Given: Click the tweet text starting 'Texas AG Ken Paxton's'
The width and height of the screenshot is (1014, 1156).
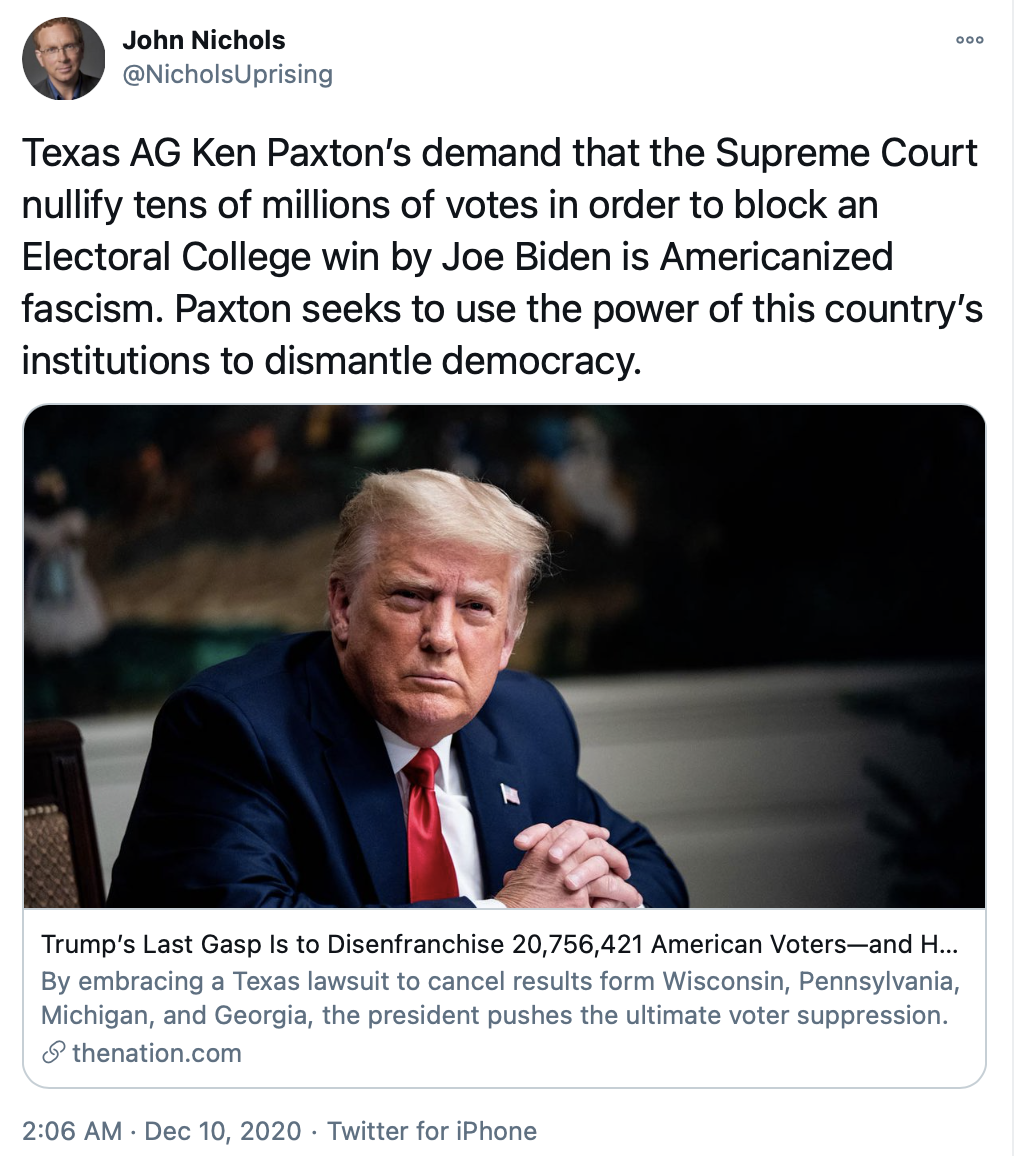Looking at the screenshot, I should click(x=498, y=153).
